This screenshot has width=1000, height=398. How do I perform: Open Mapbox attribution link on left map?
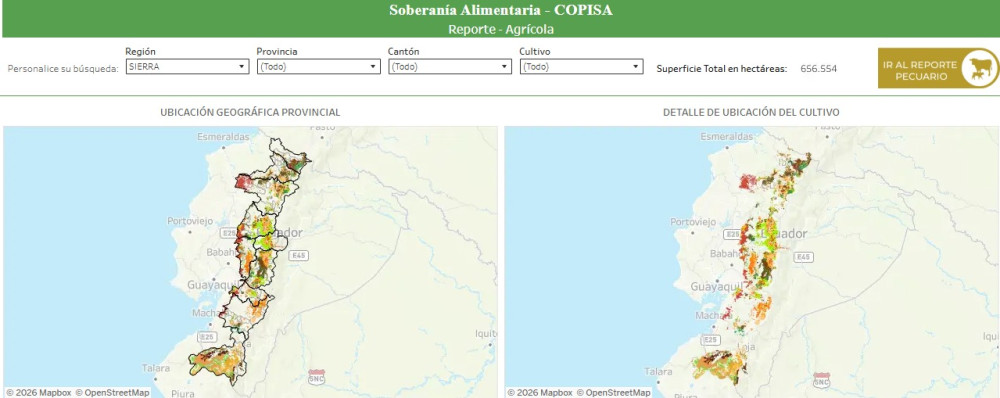pyautogui.click(x=38, y=393)
